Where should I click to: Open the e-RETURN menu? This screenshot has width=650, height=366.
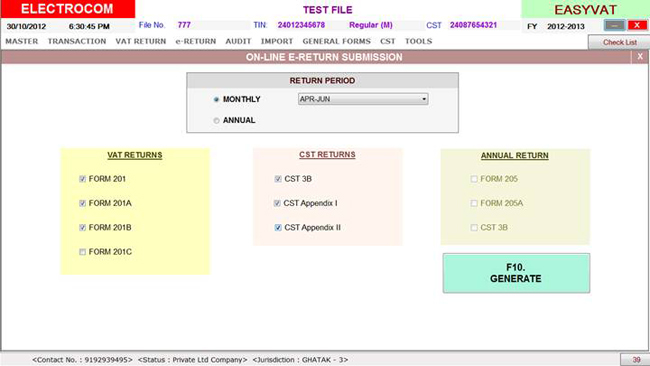point(196,41)
